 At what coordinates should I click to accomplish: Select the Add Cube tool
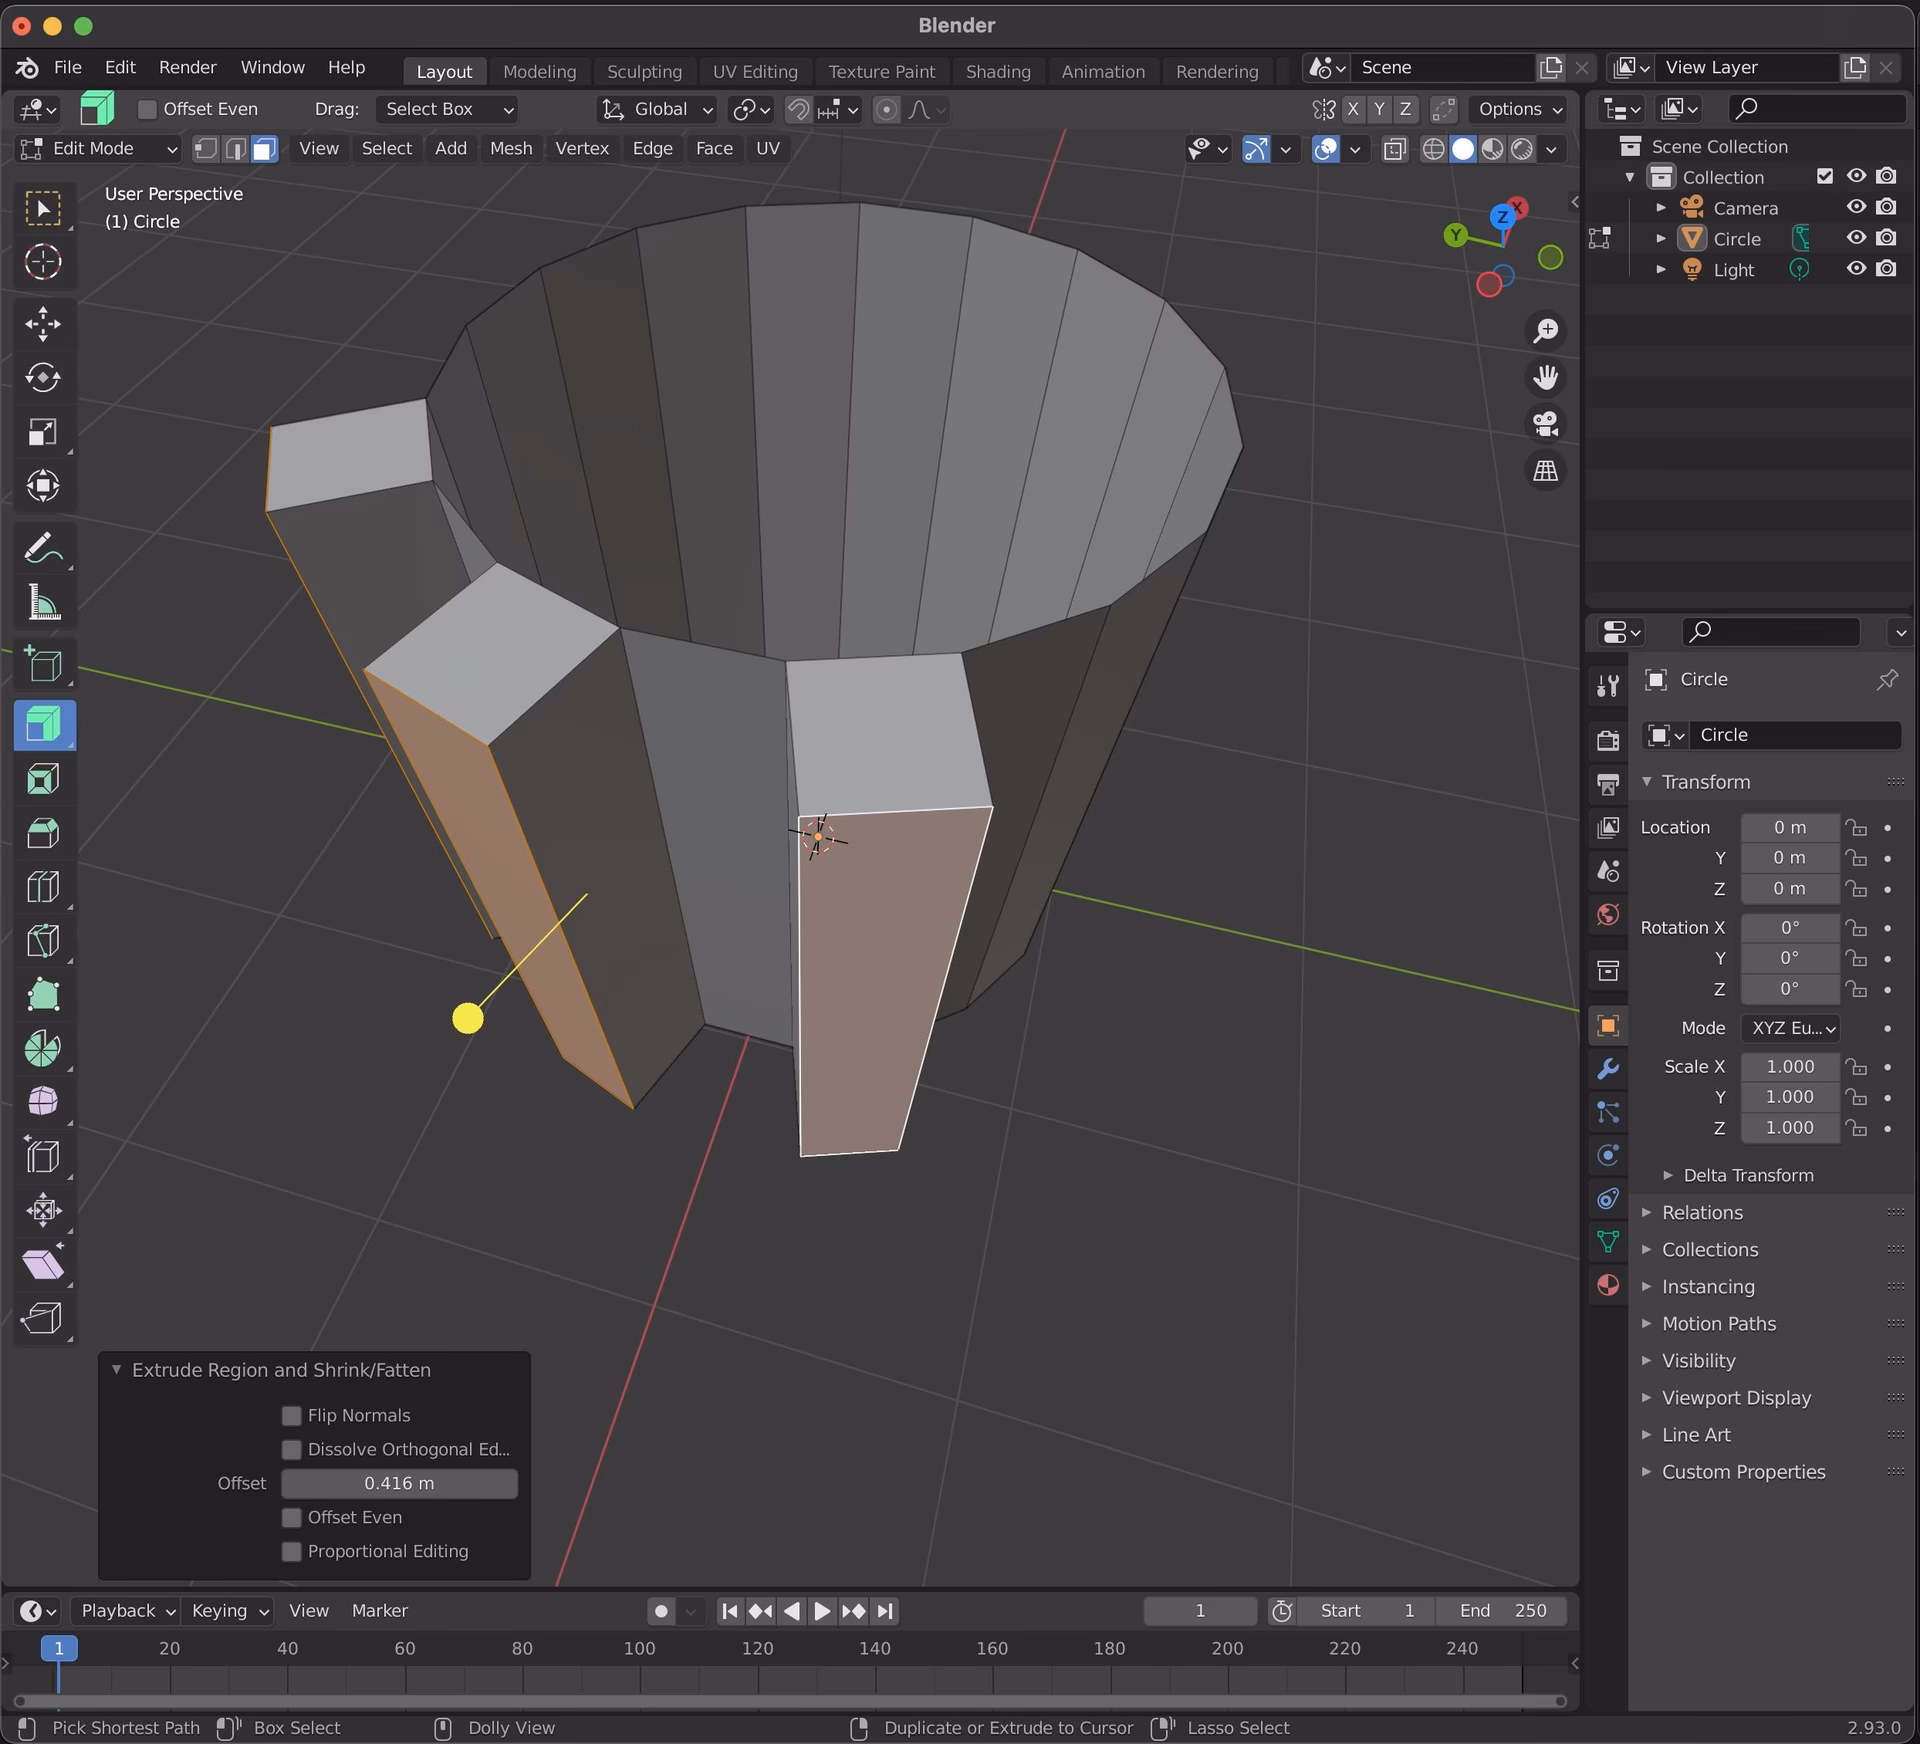pos(43,664)
